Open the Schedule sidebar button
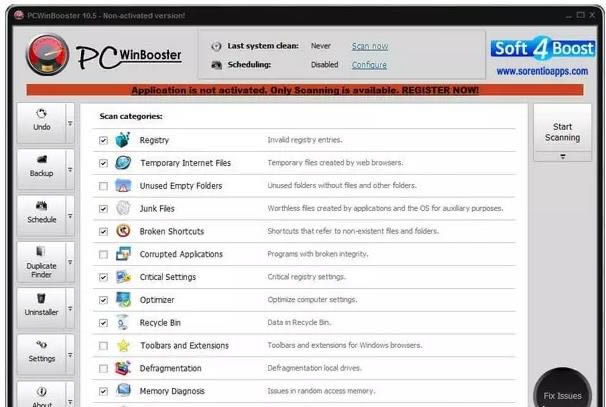 point(41,216)
